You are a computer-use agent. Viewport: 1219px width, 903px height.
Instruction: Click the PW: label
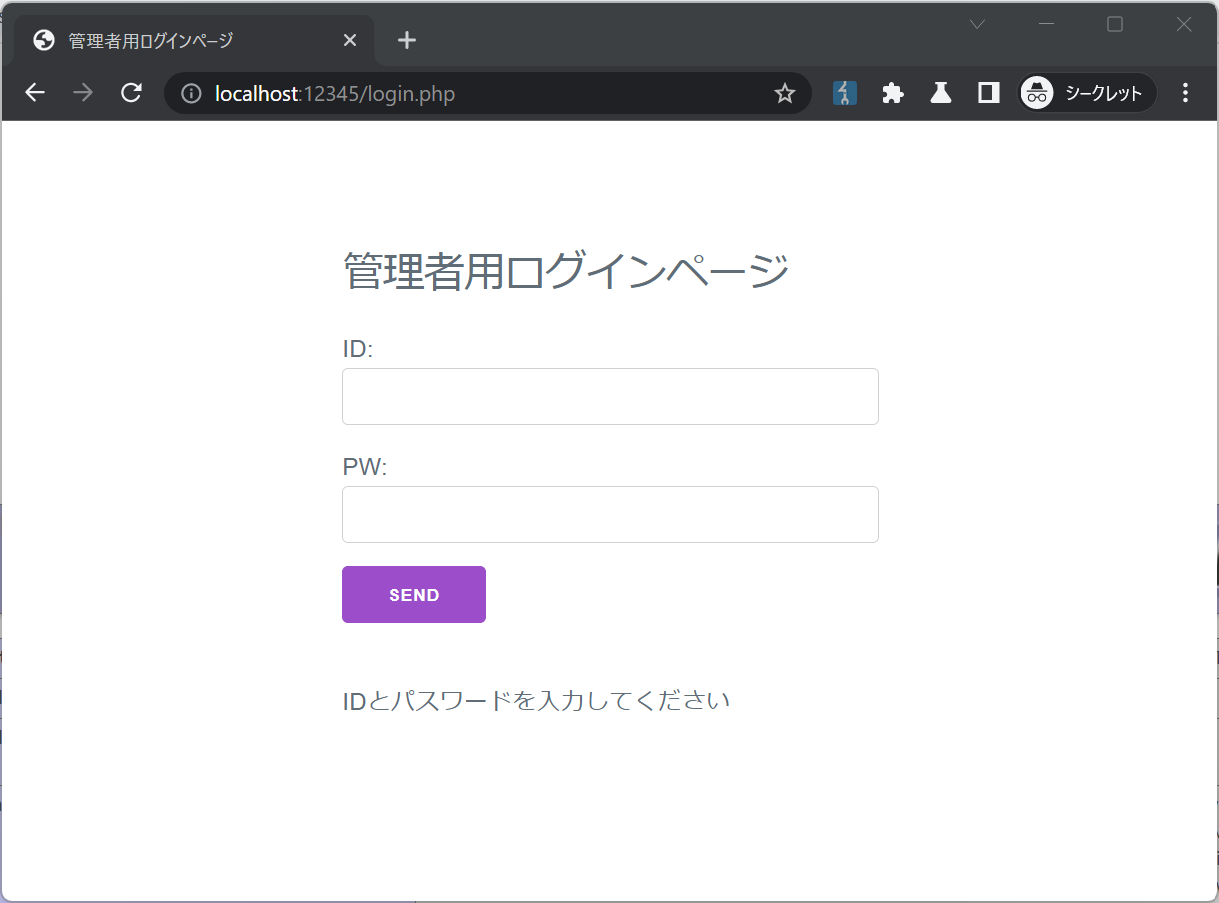pyautogui.click(x=364, y=467)
